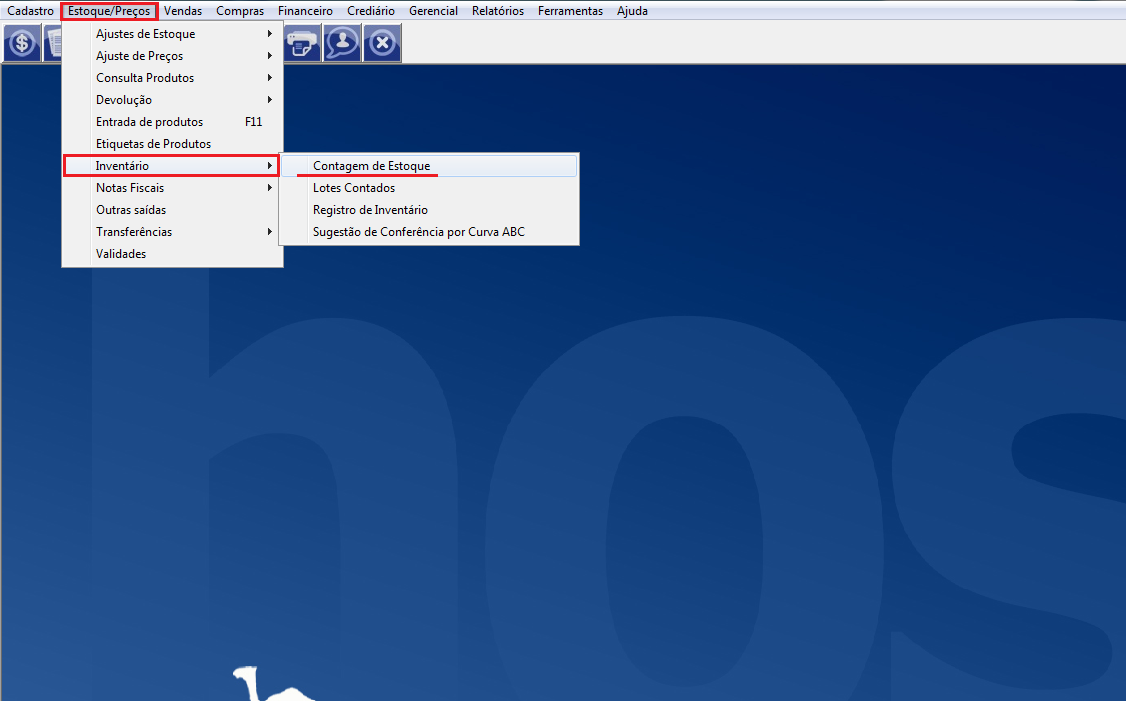Choose Validades from the Estoque menu
The height and width of the screenshot is (701, 1126).
pyautogui.click(x=121, y=254)
